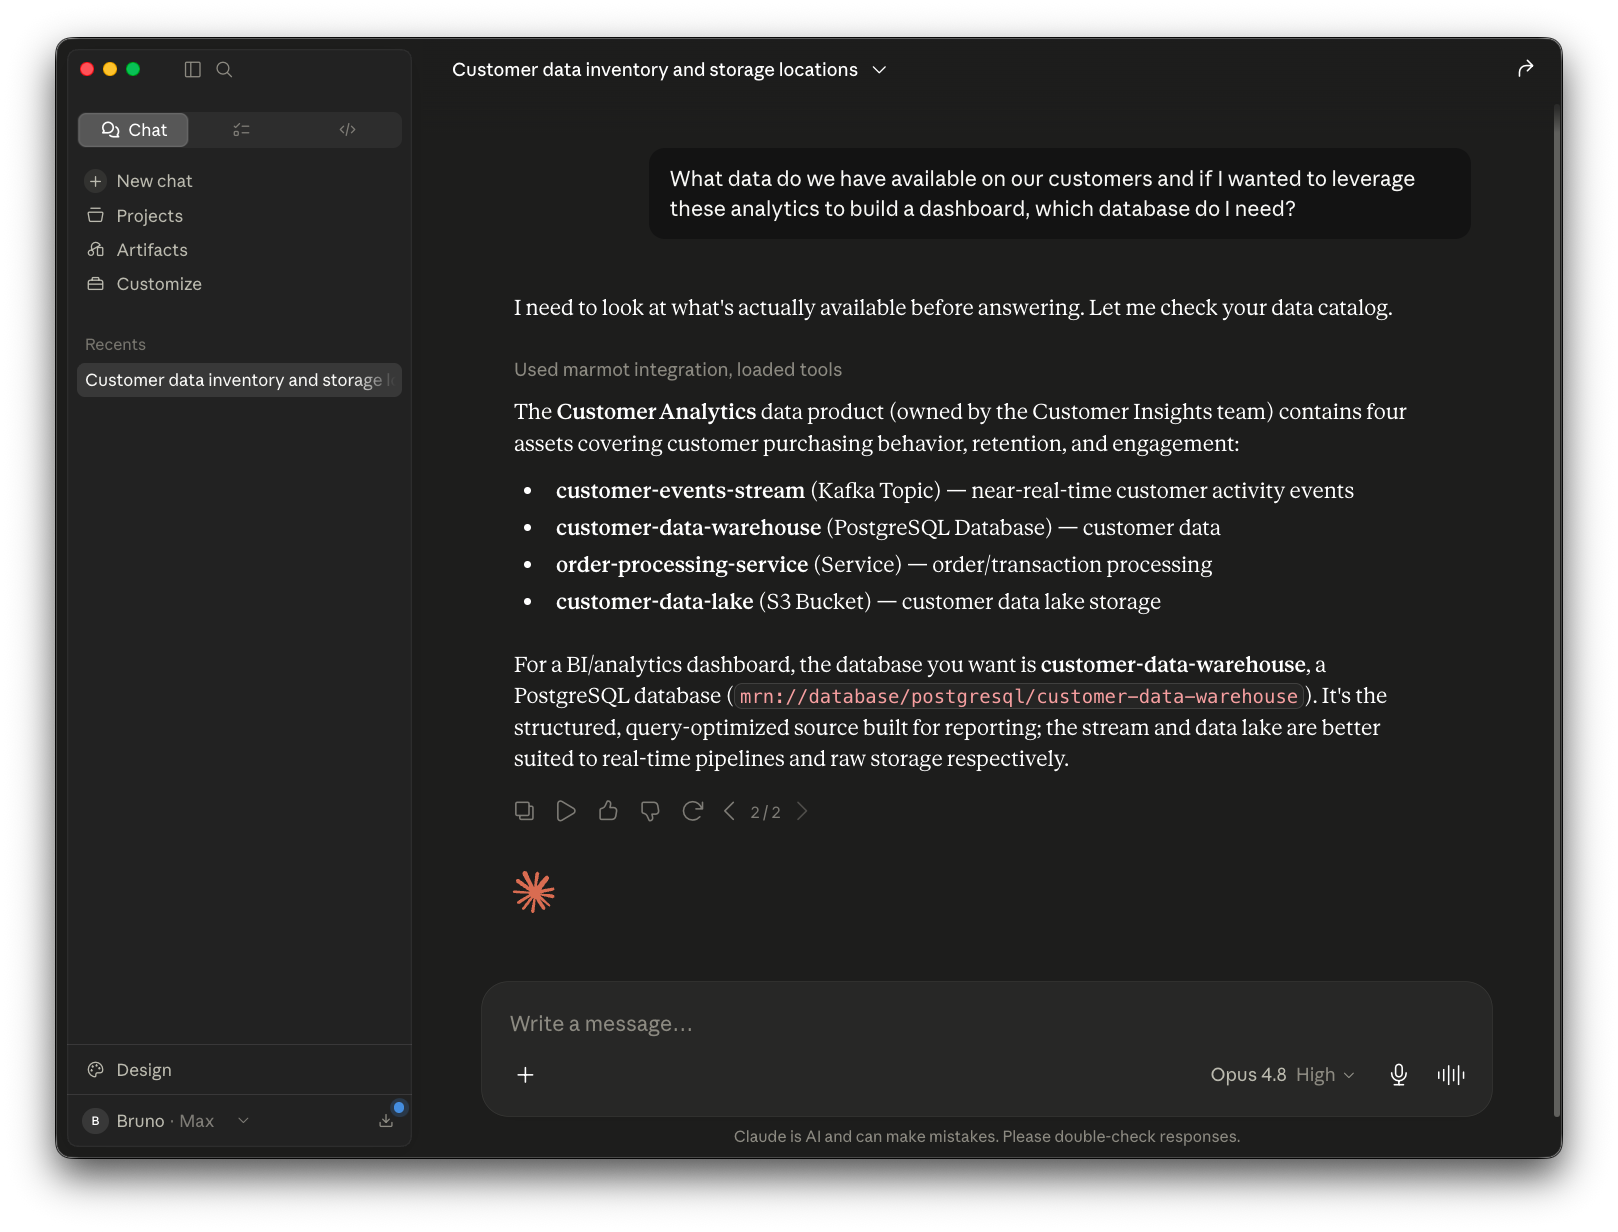Expand the conversation title dropdown

[x=879, y=70]
